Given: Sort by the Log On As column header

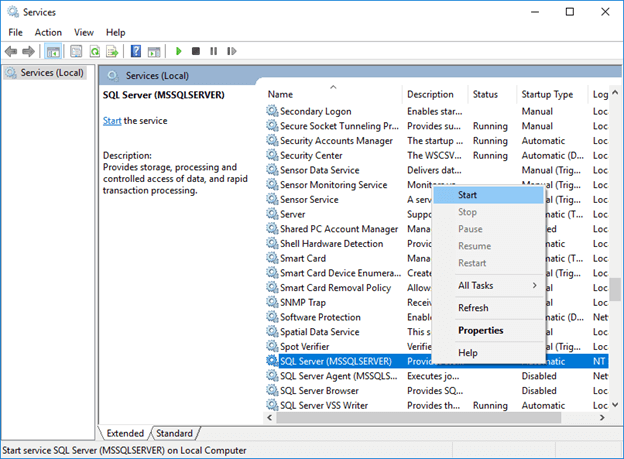Looking at the screenshot, I should (598, 94).
